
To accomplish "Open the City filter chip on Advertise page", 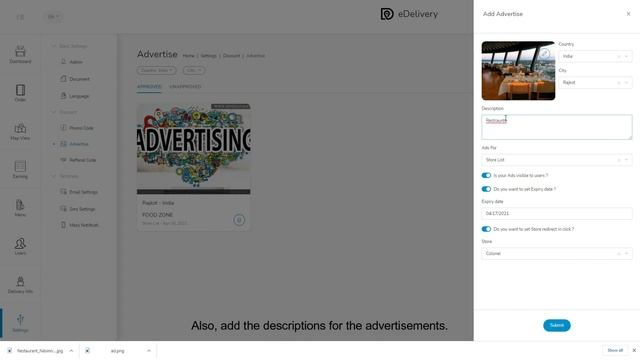I will [194, 70].
